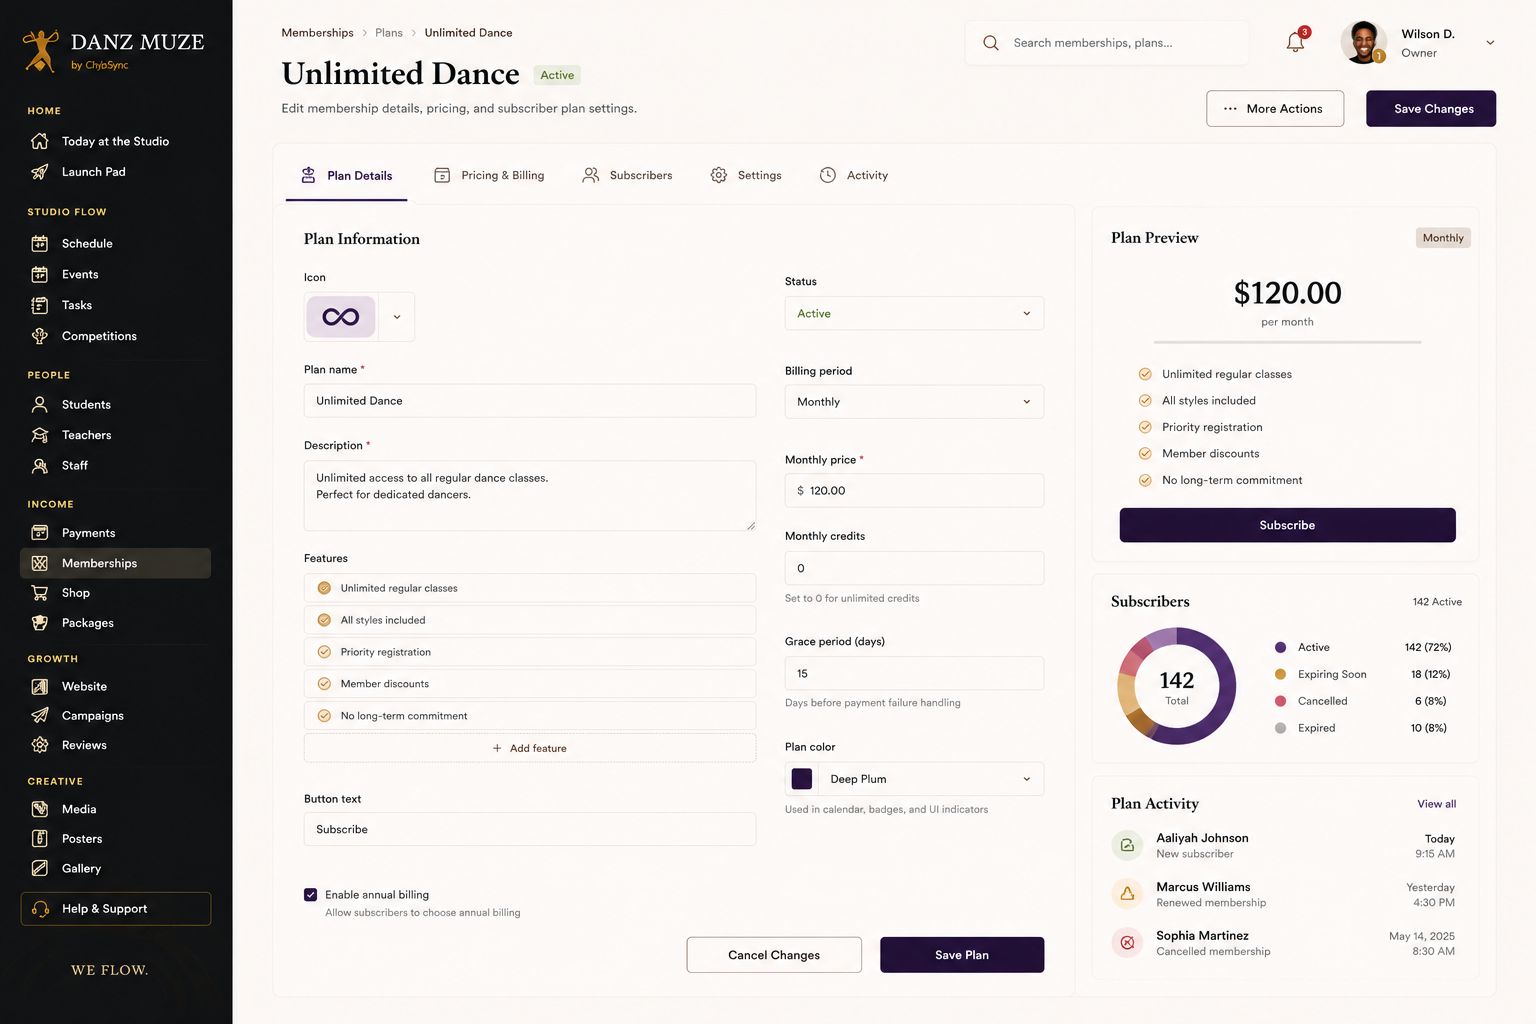Viewport: 1536px width, 1024px height.
Task: Click Marcus Williams renewed membership icon
Action: (1127, 894)
